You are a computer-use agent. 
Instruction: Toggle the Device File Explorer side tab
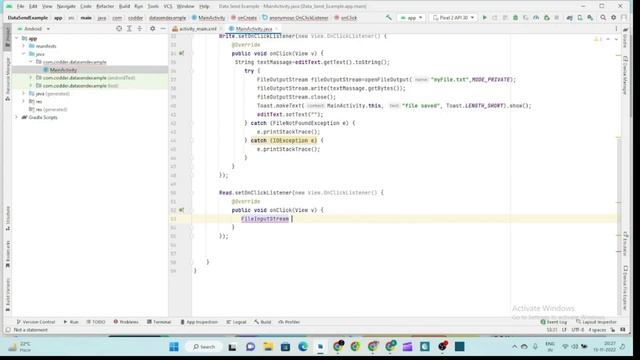(x=625, y=288)
